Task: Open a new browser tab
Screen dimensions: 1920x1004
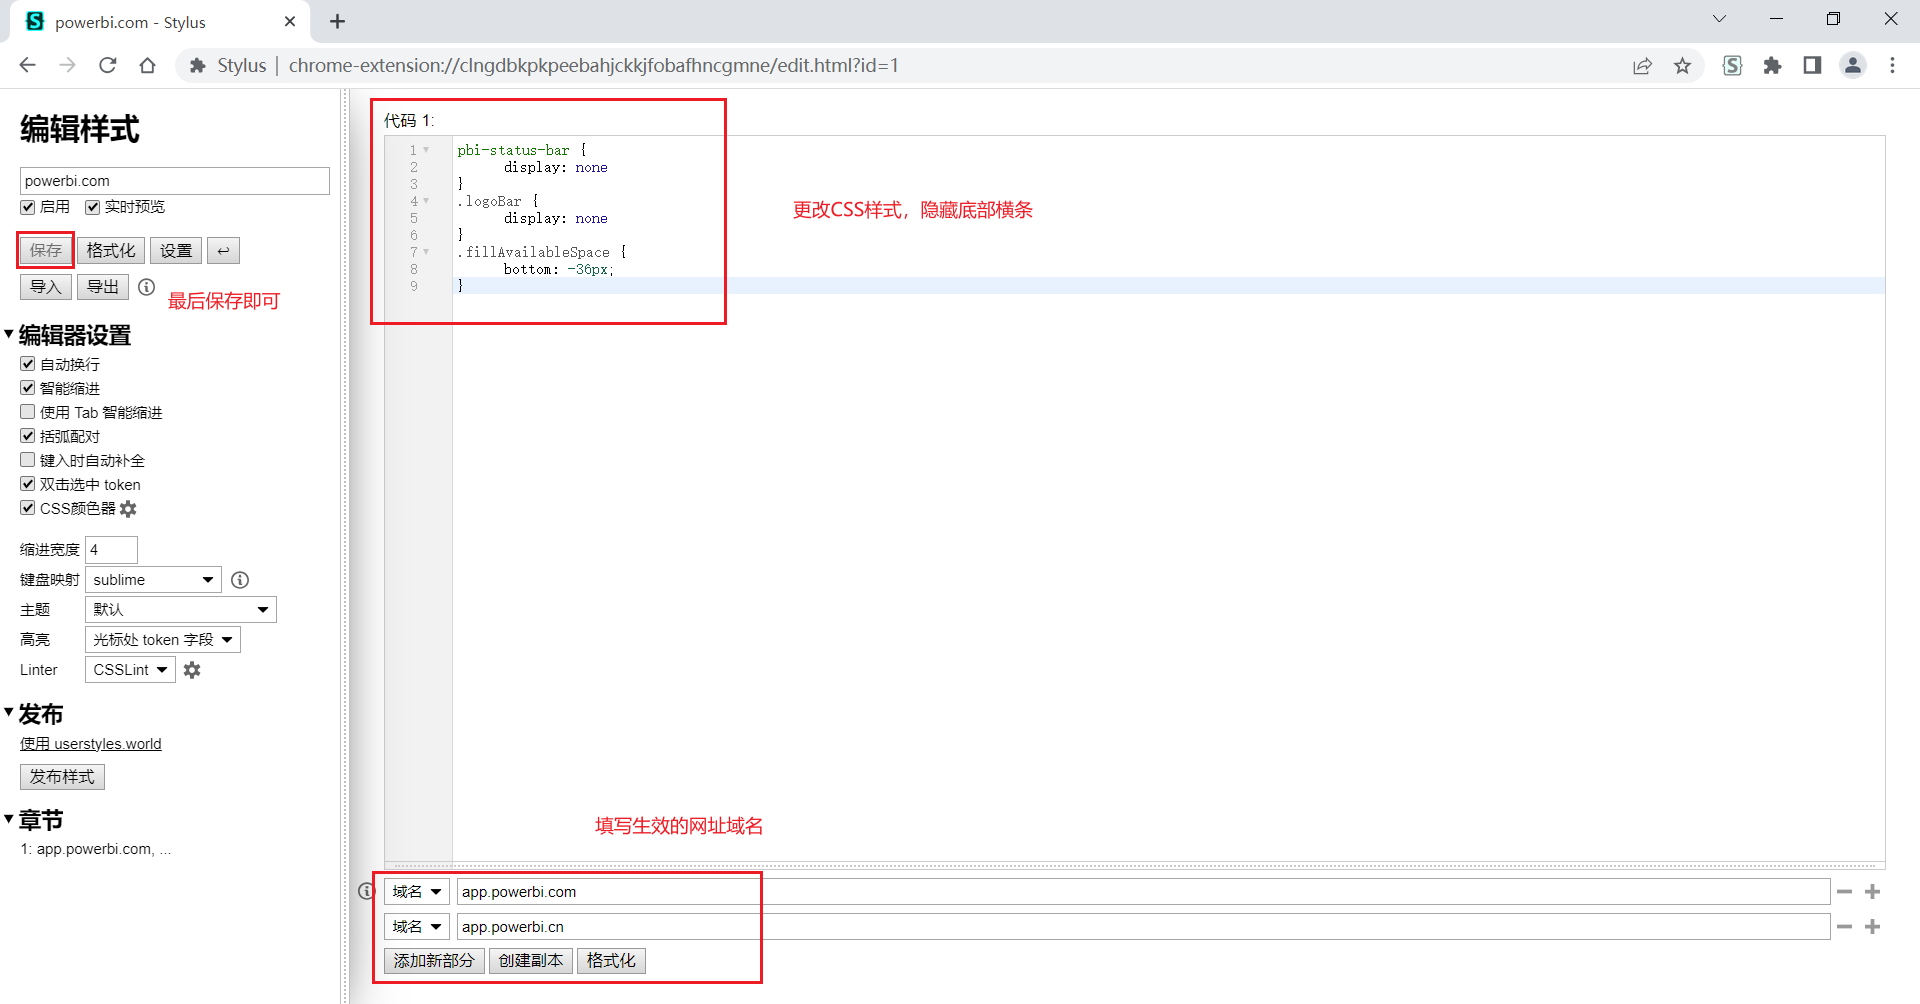Action: 338,22
